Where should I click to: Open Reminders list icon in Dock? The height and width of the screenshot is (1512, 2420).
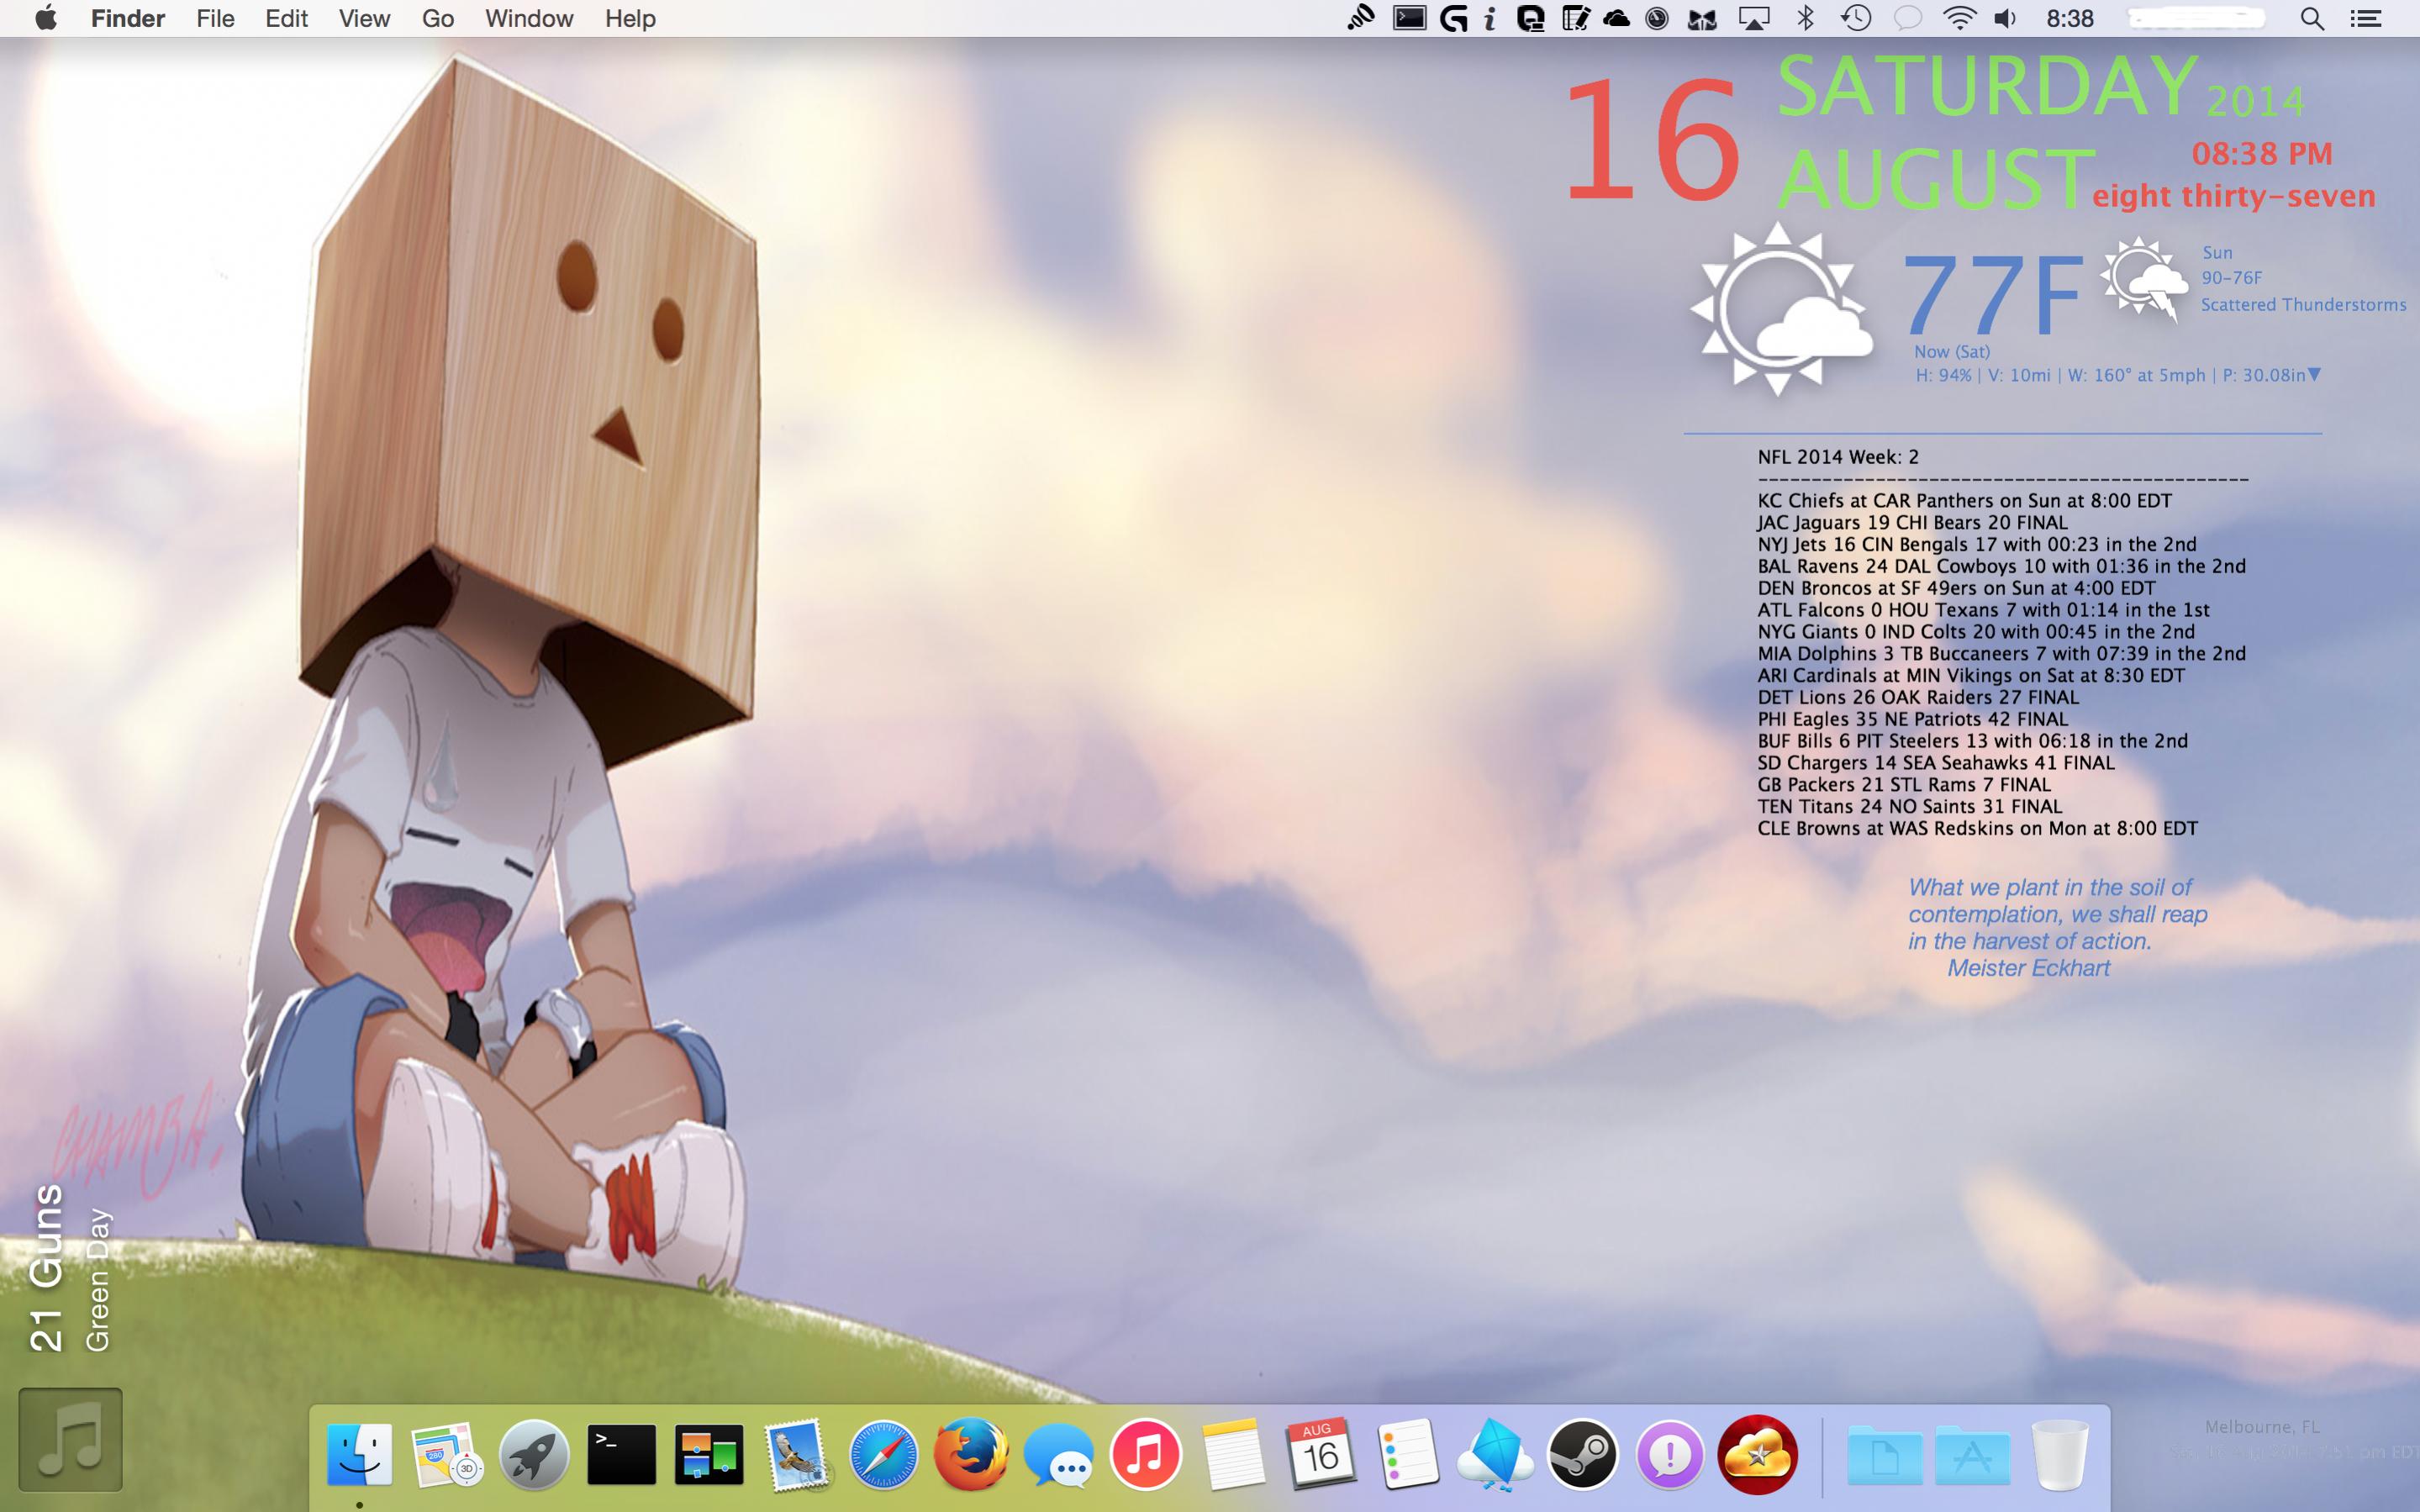pos(1408,1454)
